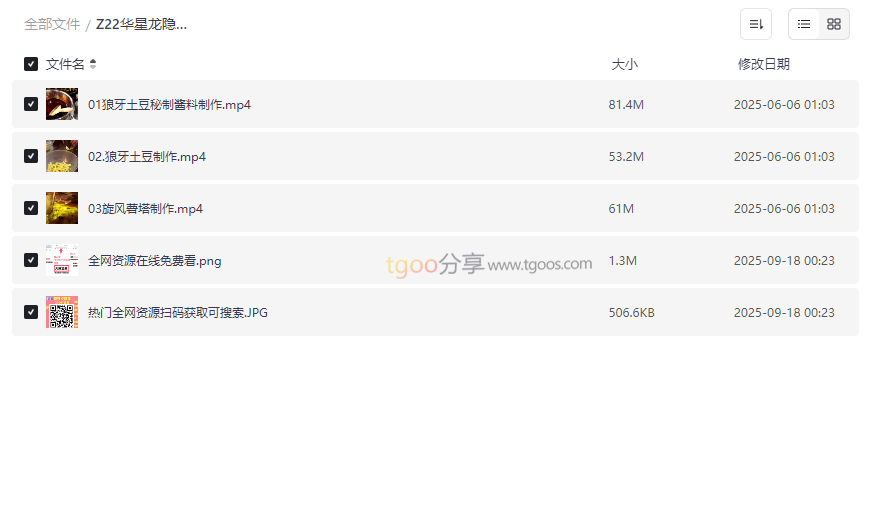Click the 大小 column header

[x=624, y=64]
